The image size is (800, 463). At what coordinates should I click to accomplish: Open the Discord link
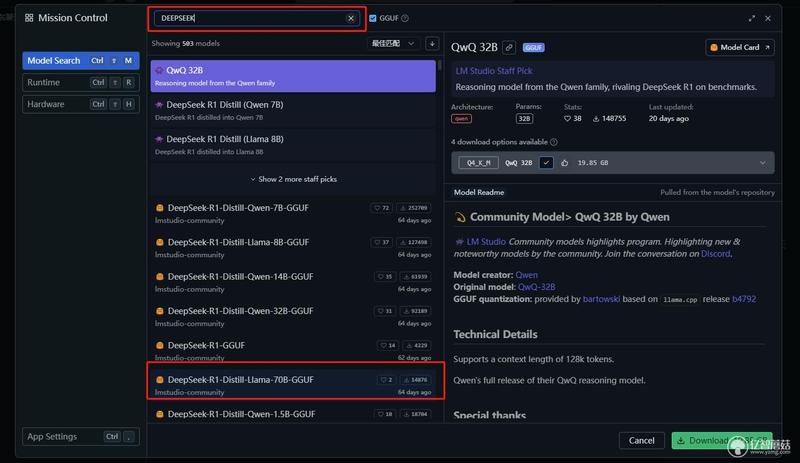click(715, 254)
